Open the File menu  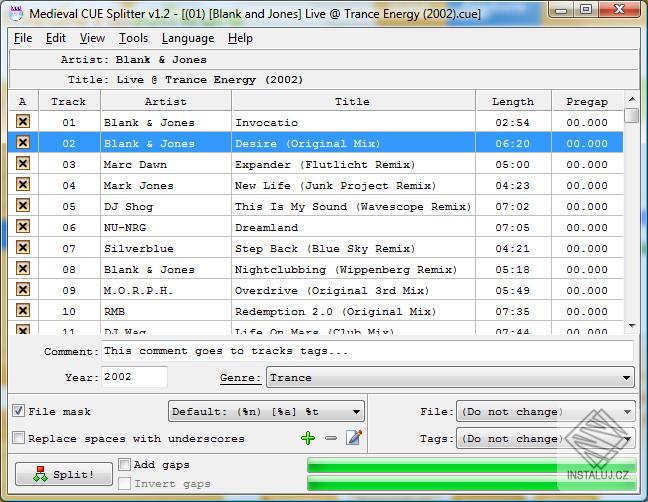pos(23,38)
